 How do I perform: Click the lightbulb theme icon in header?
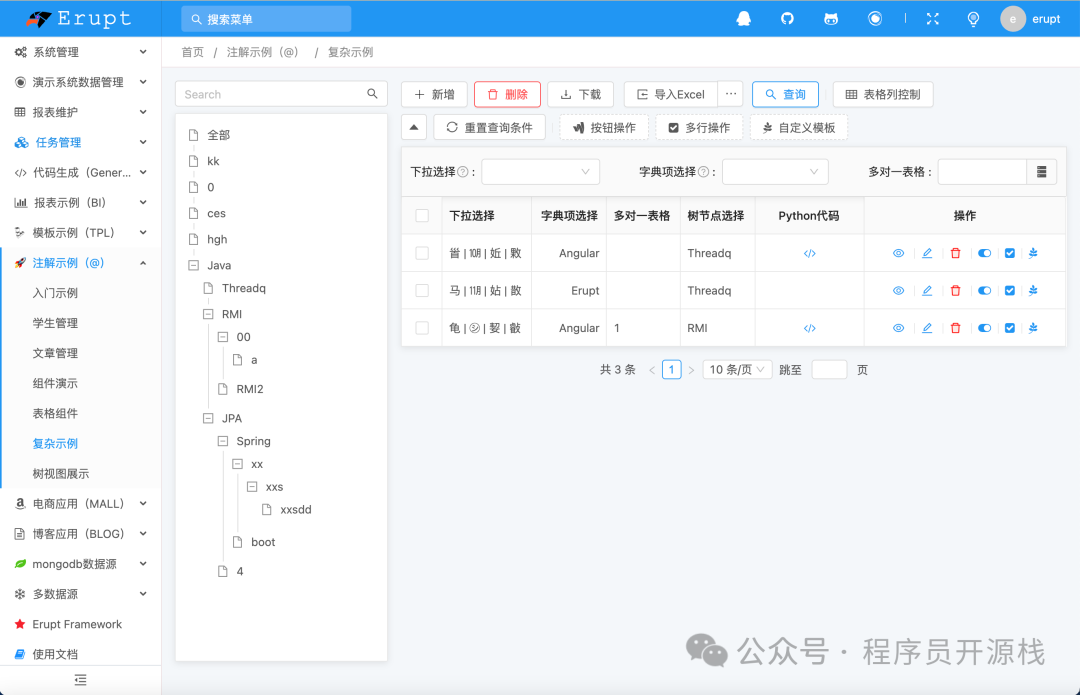973,18
